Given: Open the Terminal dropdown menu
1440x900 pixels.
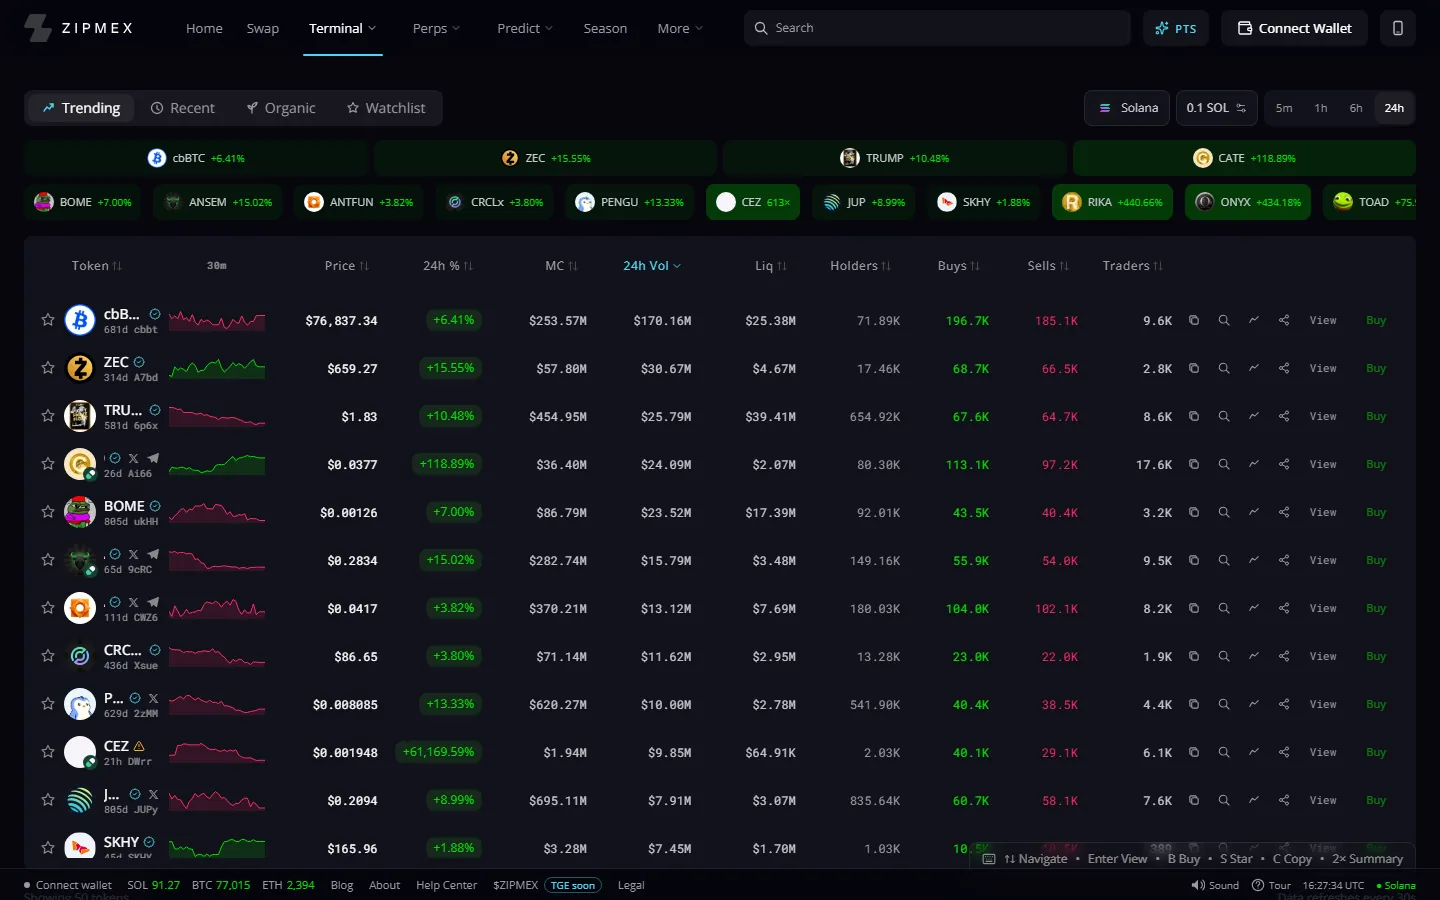Looking at the screenshot, I should pyautogui.click(x=343, y=28).
